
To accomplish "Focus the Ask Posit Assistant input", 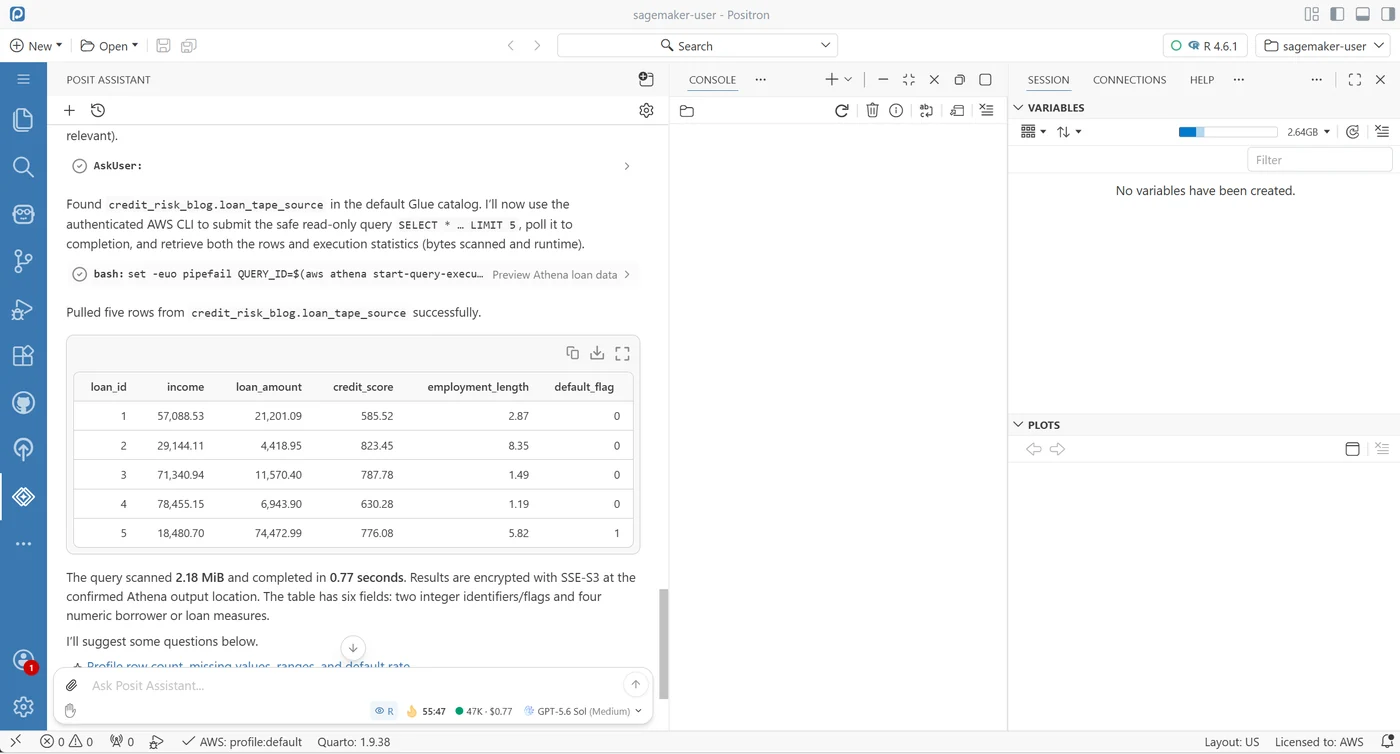I will tap(350, 685).
